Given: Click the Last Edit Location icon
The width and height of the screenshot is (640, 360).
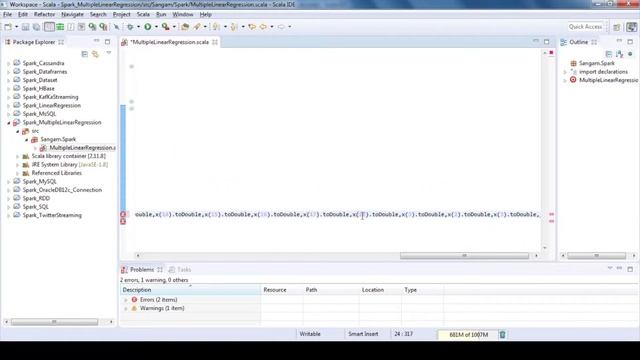Looking at the screenshot, I should coord(252,27).
